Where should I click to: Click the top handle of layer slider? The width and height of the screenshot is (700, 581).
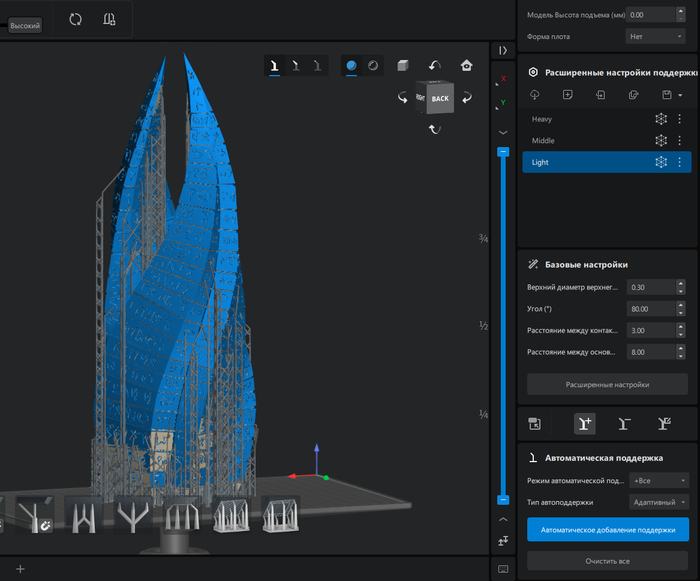click(503, 152)
